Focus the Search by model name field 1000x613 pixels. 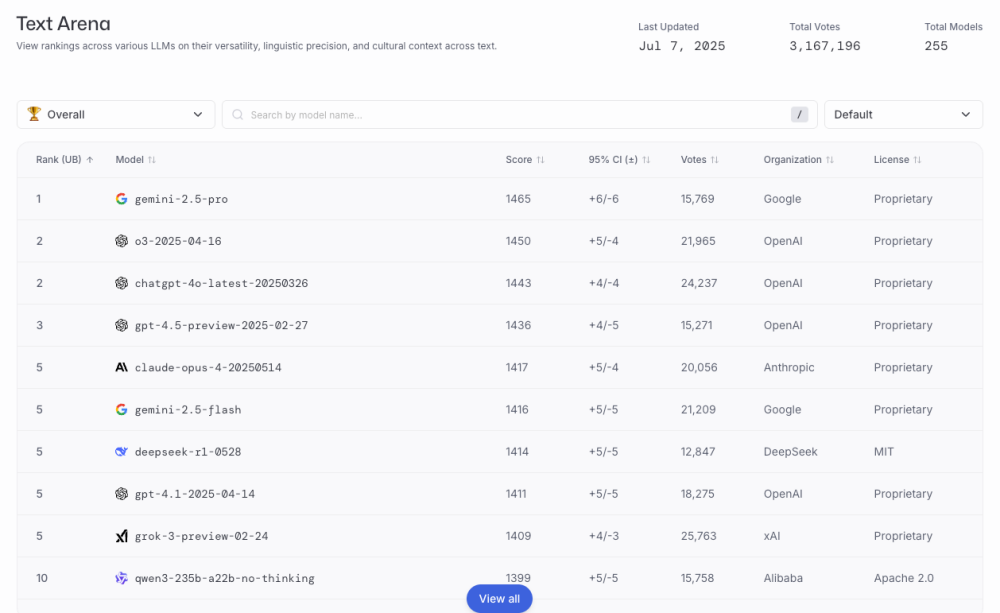(x=520, y=115)
